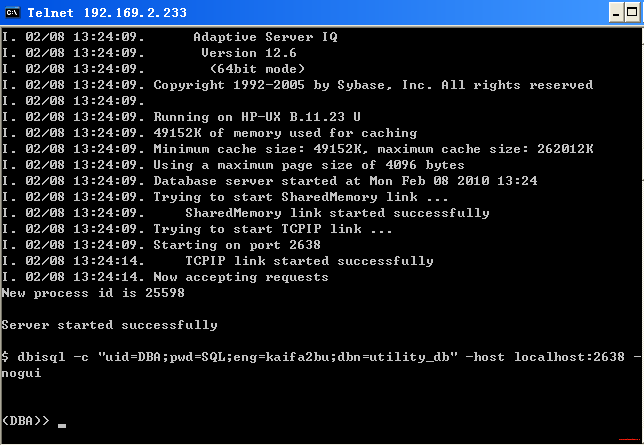This screenshot has height=446, width=644.
Task: Maximize the Telnet window
Action: pos(632,13)
